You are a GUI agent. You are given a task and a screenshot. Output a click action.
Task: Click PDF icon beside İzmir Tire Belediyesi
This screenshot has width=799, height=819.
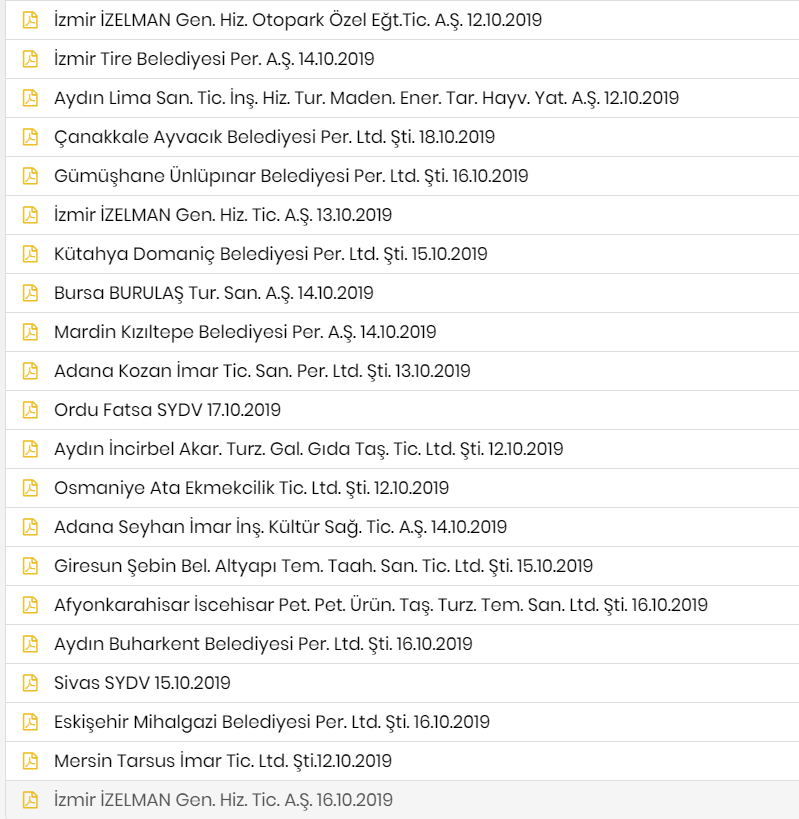point(30,59)
